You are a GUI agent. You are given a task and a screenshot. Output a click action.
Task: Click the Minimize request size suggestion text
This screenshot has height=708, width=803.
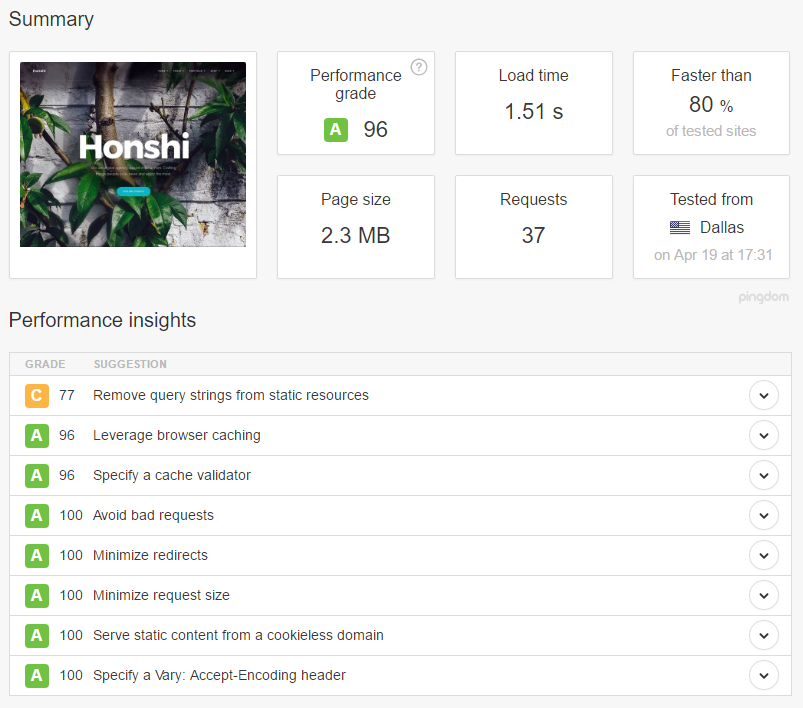161,595
